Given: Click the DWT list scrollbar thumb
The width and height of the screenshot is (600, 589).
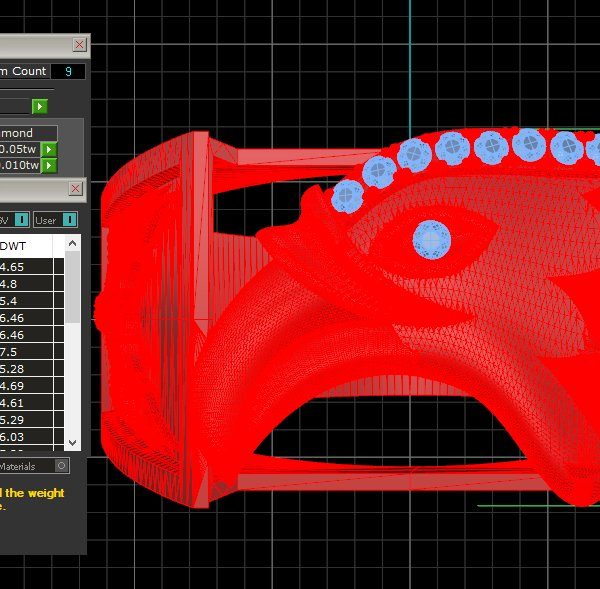Looking at the screenshot, I should tap(73, 287).
